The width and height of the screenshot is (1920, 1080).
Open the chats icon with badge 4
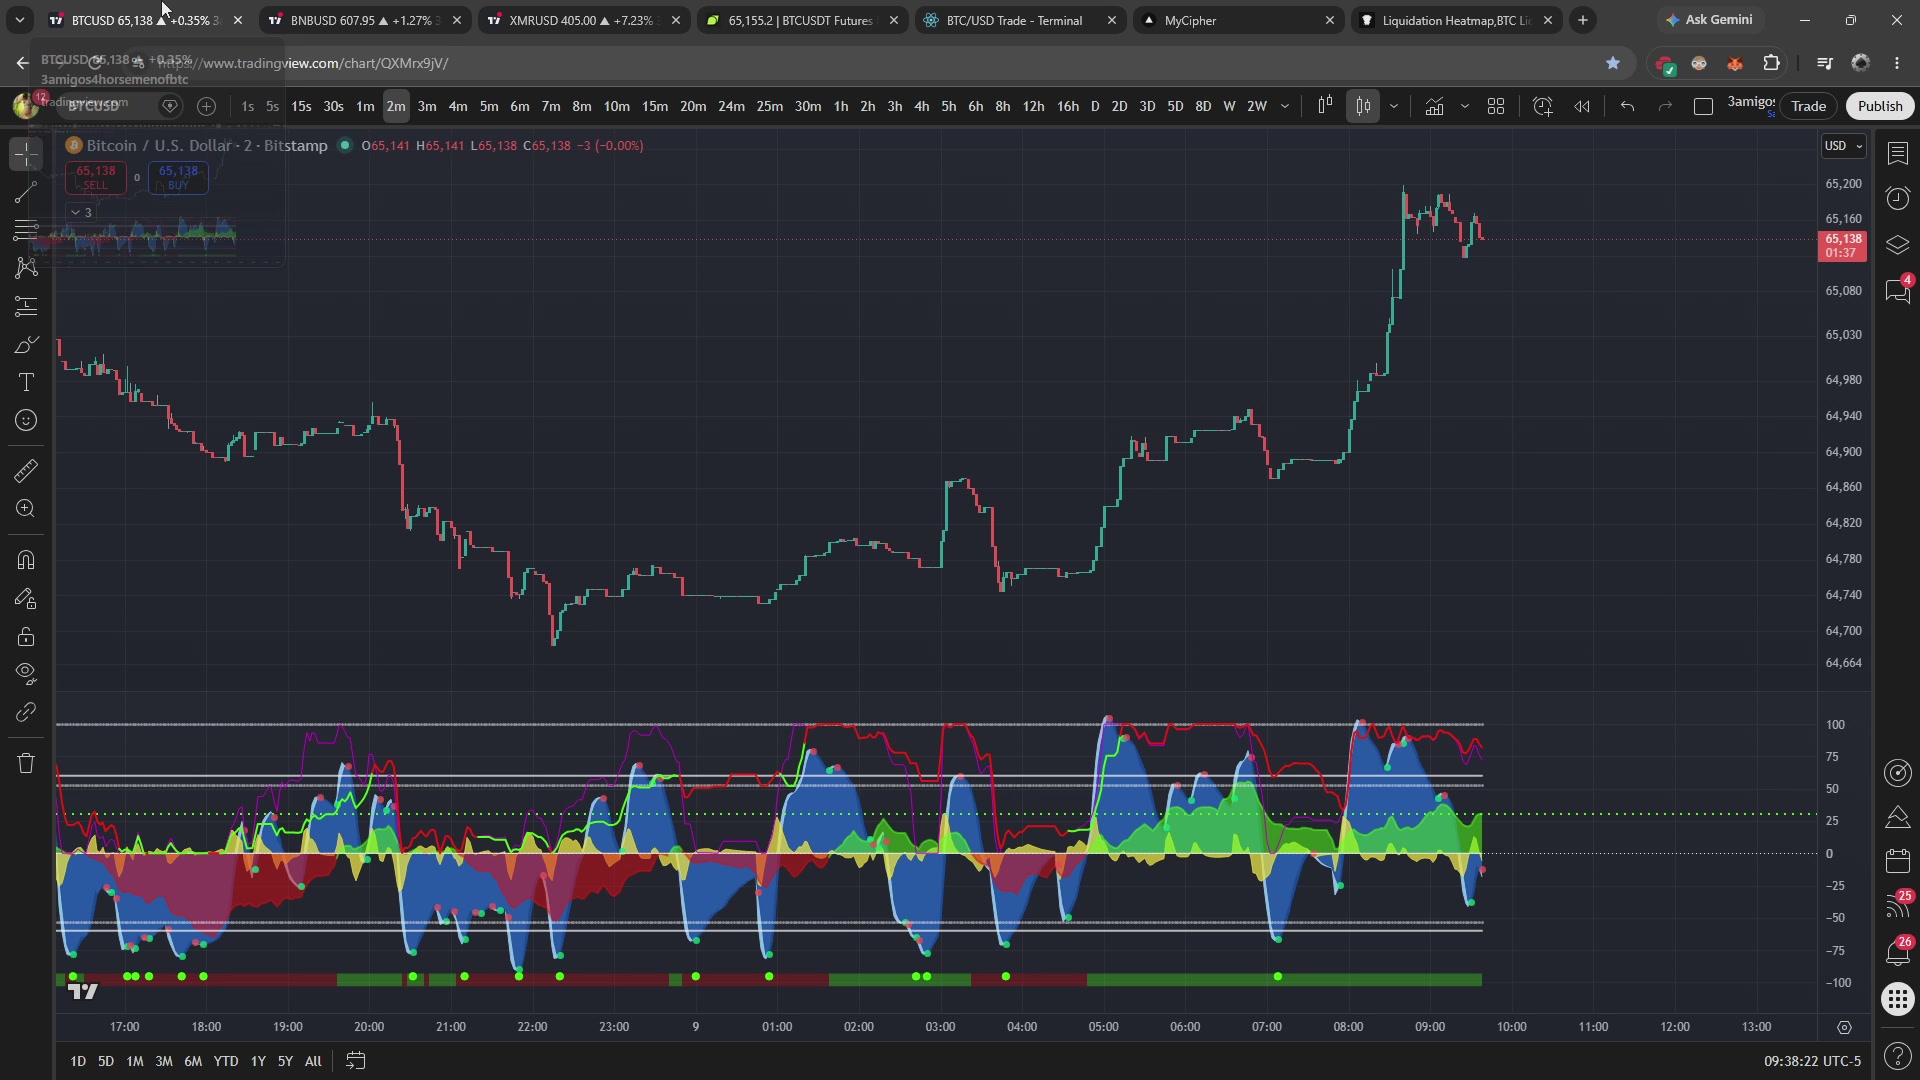pos(1897,290)
